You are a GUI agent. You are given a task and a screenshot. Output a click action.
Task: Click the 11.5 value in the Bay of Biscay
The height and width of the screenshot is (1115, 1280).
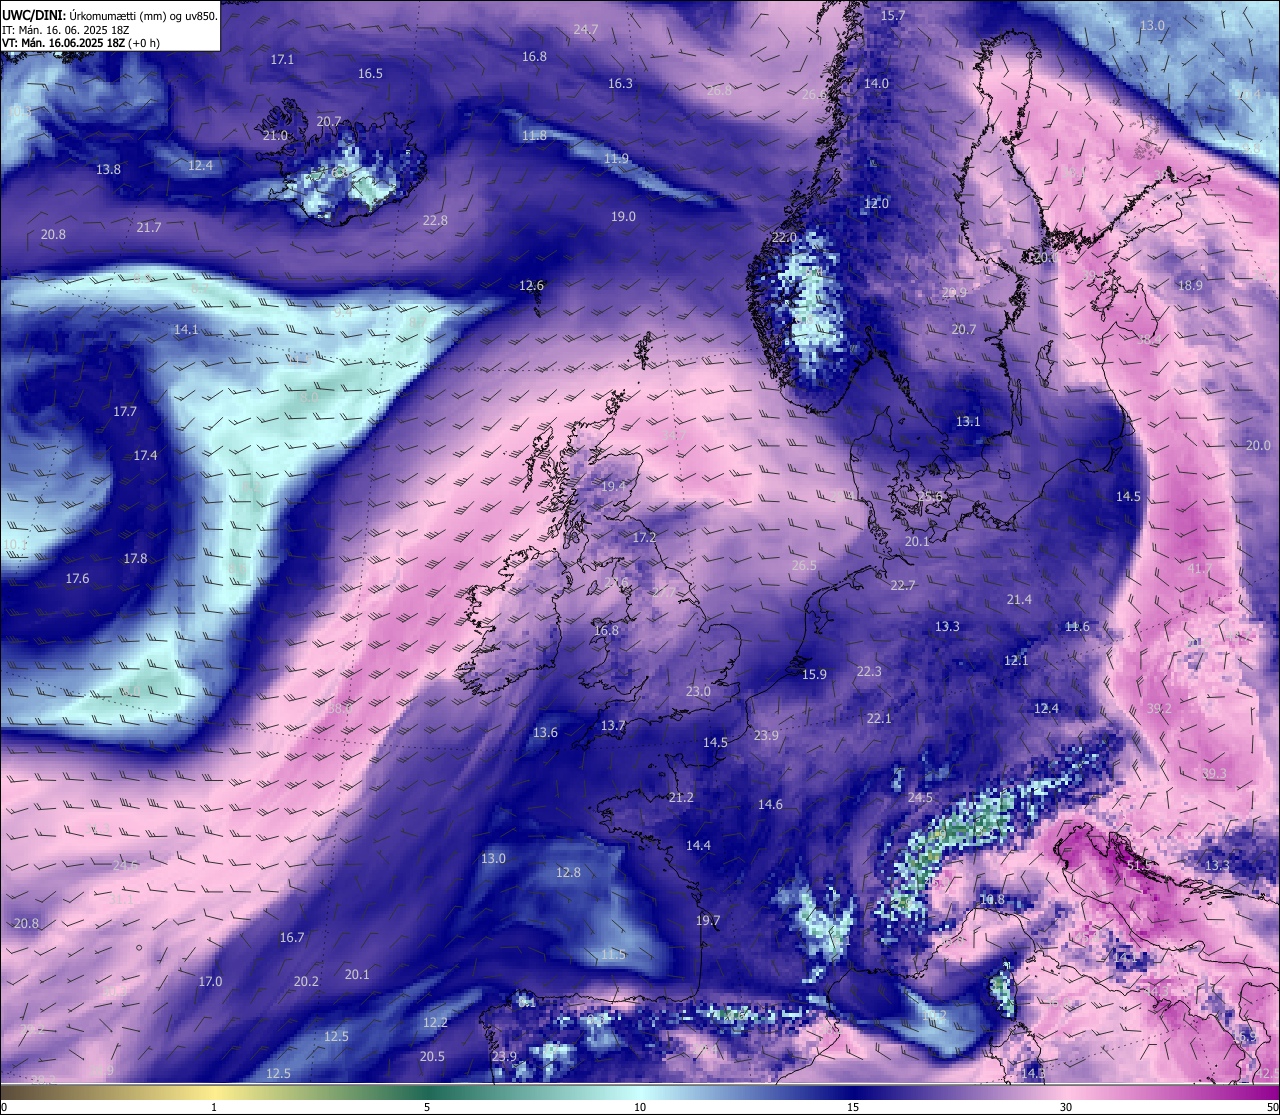pyautogui.click(x=613, y=954)
